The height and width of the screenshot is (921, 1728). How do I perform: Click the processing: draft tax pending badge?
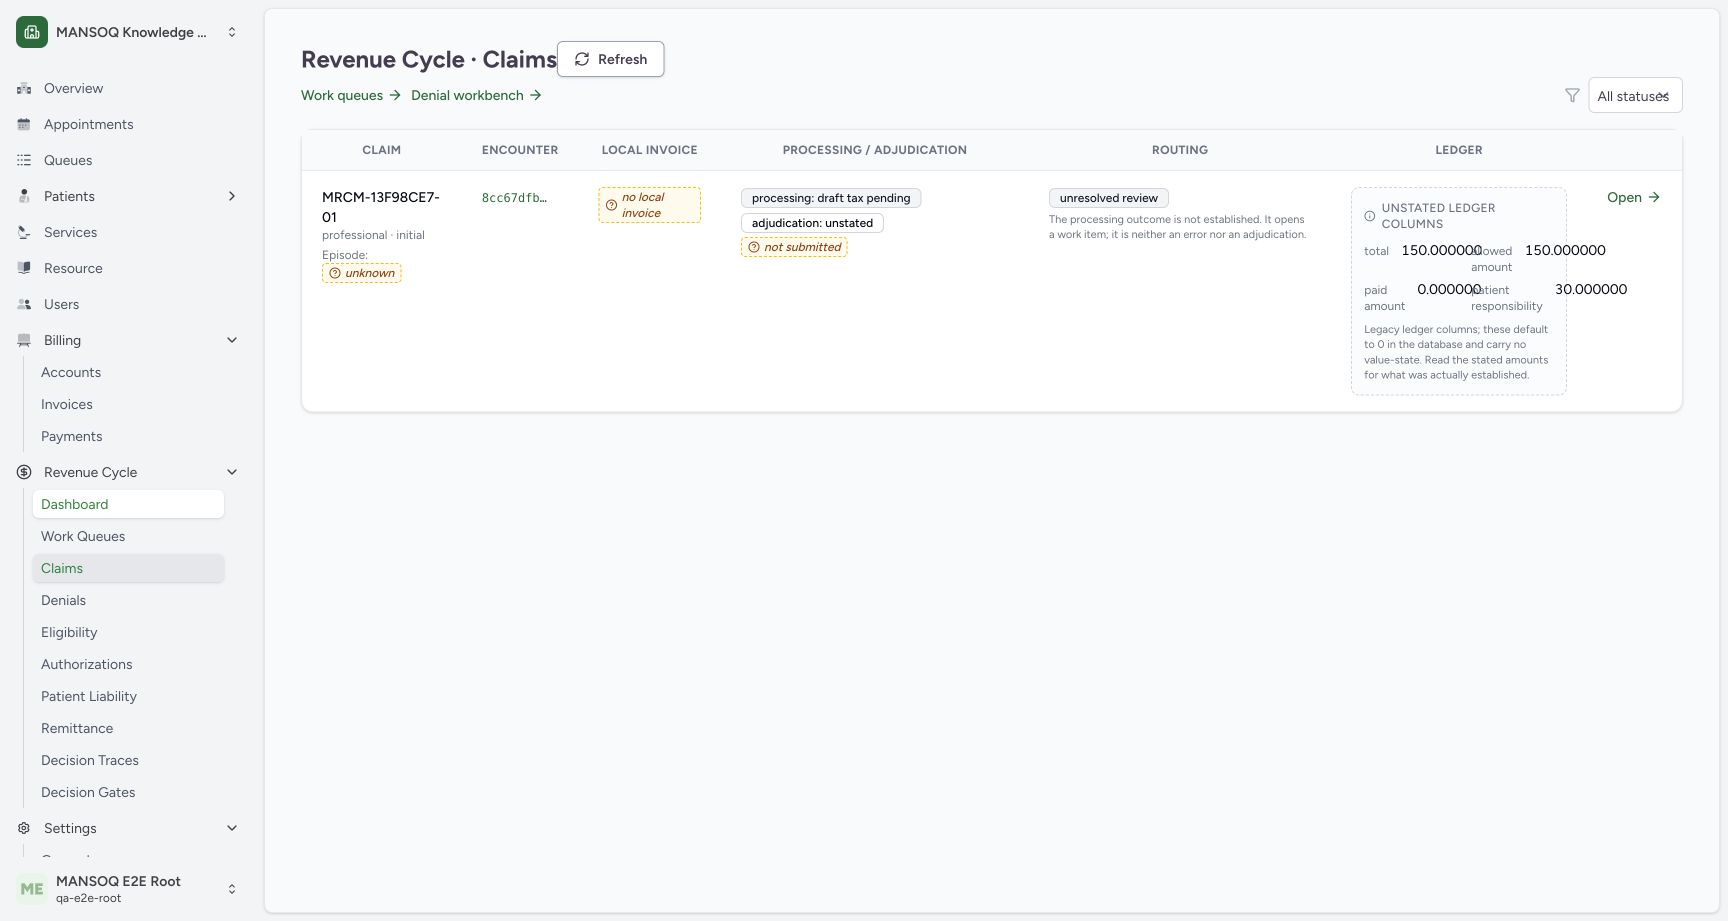(831, 198)
